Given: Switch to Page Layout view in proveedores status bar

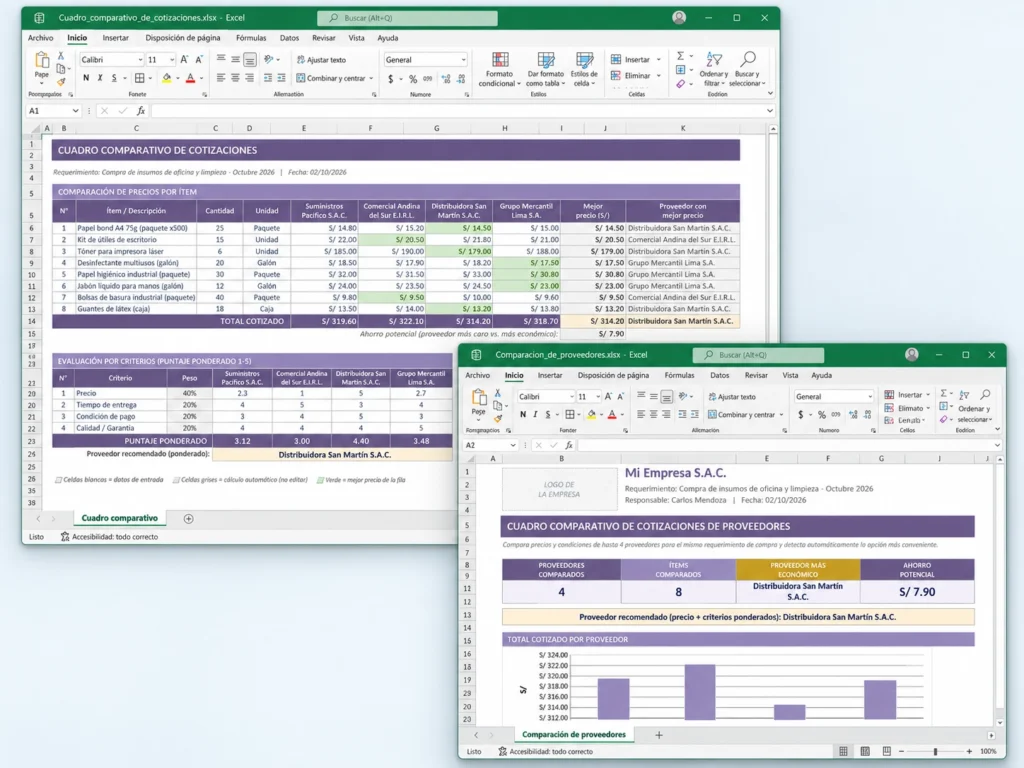Looking at the screenshot, I should [x=865, y=752].
